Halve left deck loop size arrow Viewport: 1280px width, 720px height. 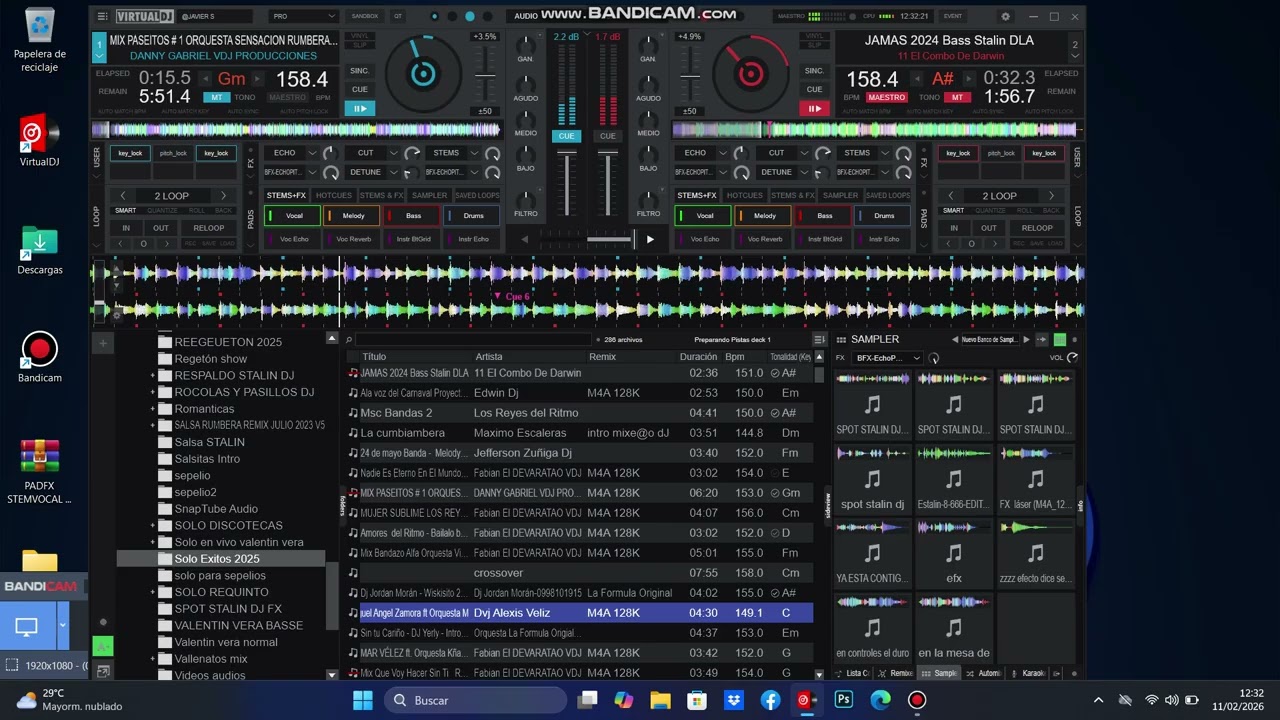point(123,196)
